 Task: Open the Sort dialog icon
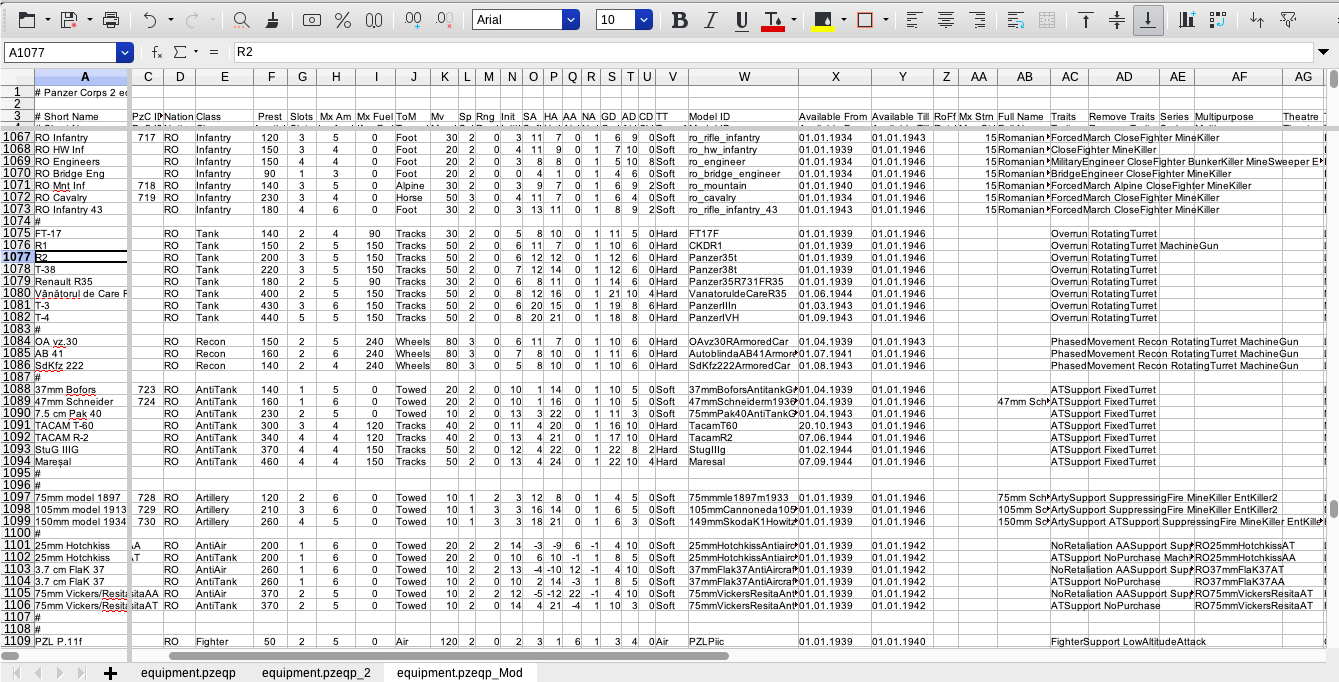pos(1258,20)
